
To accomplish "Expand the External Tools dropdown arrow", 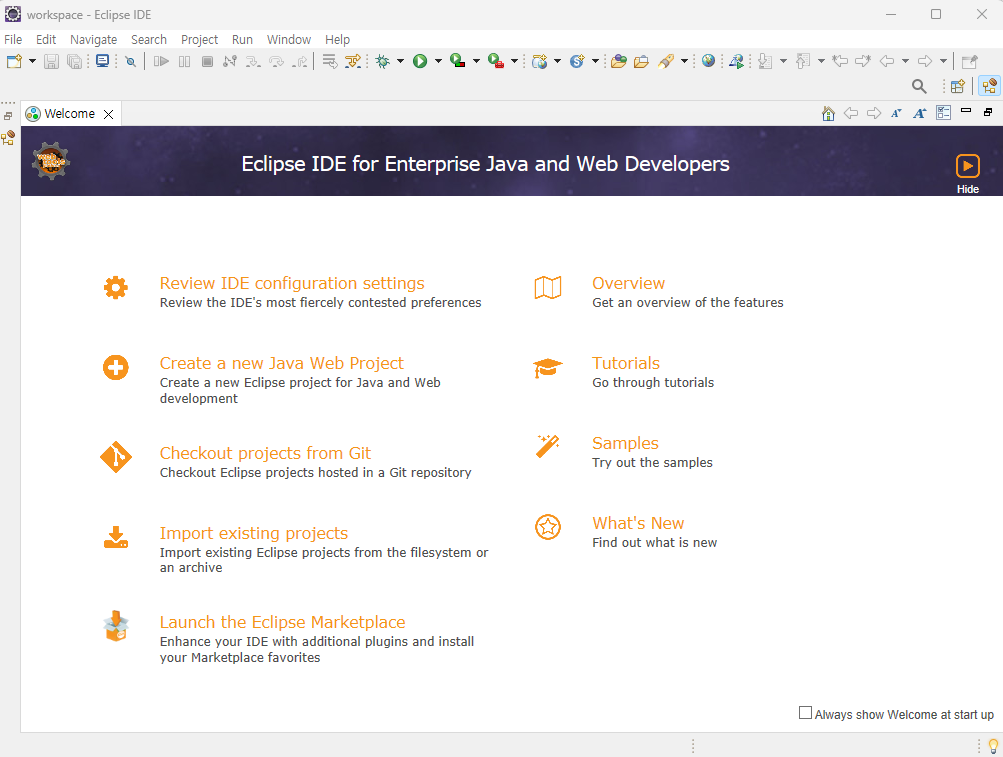I will (514, 61).
